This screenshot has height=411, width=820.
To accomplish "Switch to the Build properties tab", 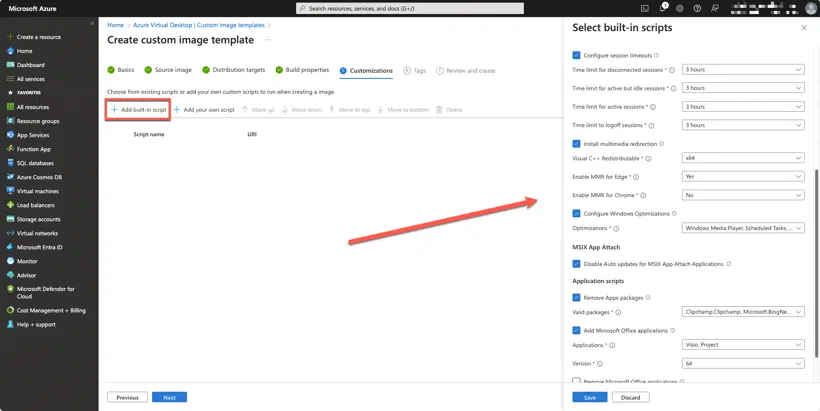I will click(302, 70).
